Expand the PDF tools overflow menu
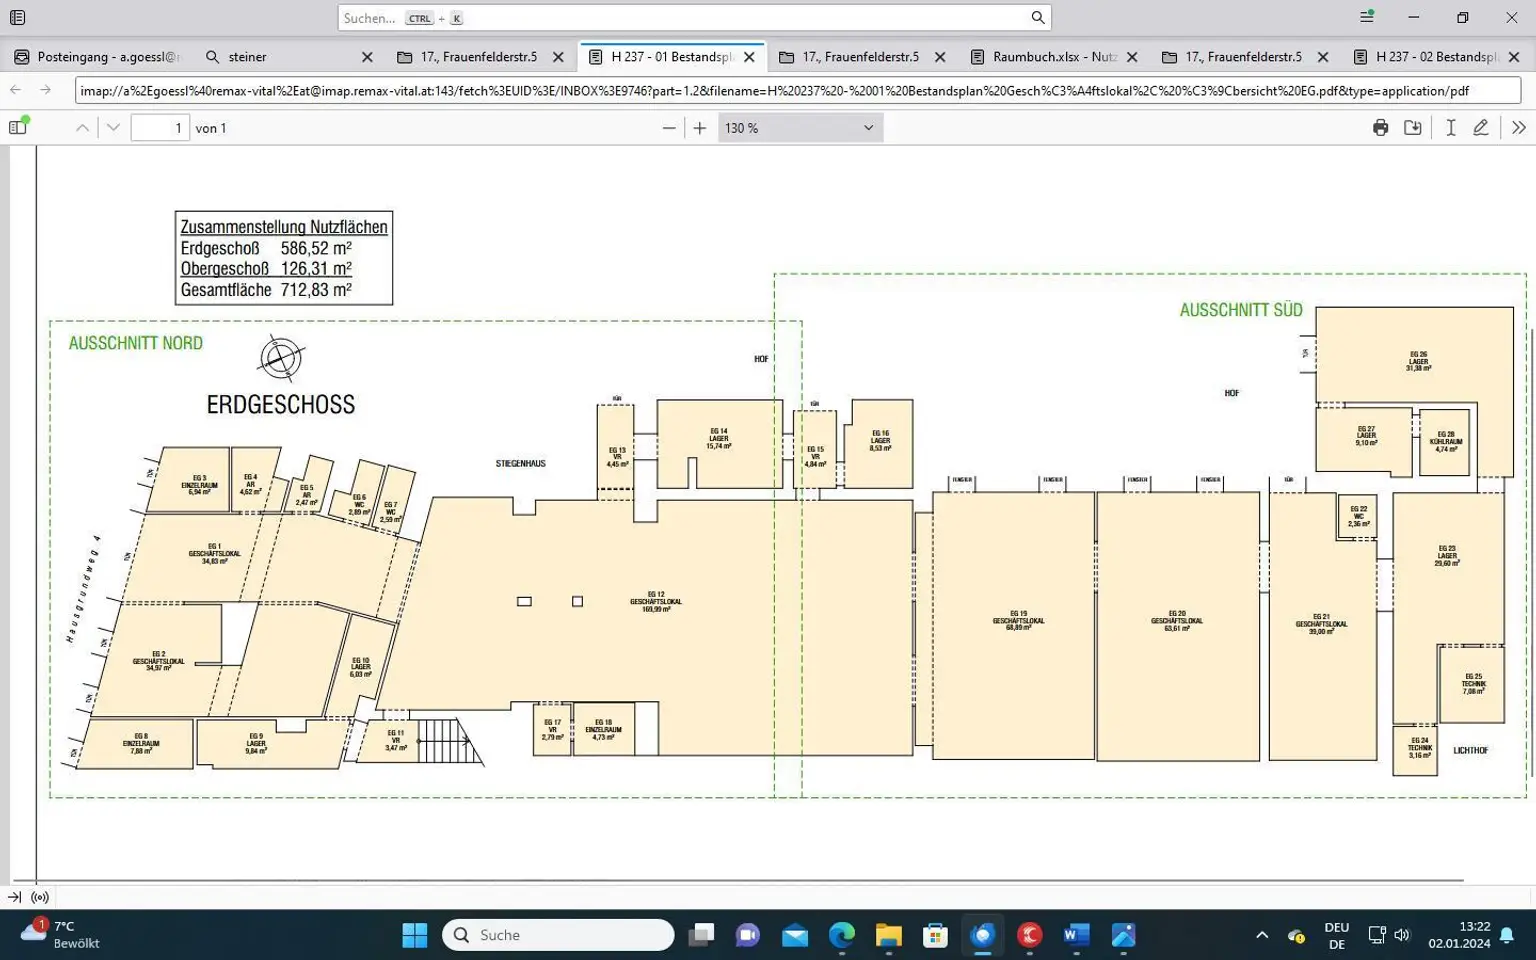 (1518, 127)
